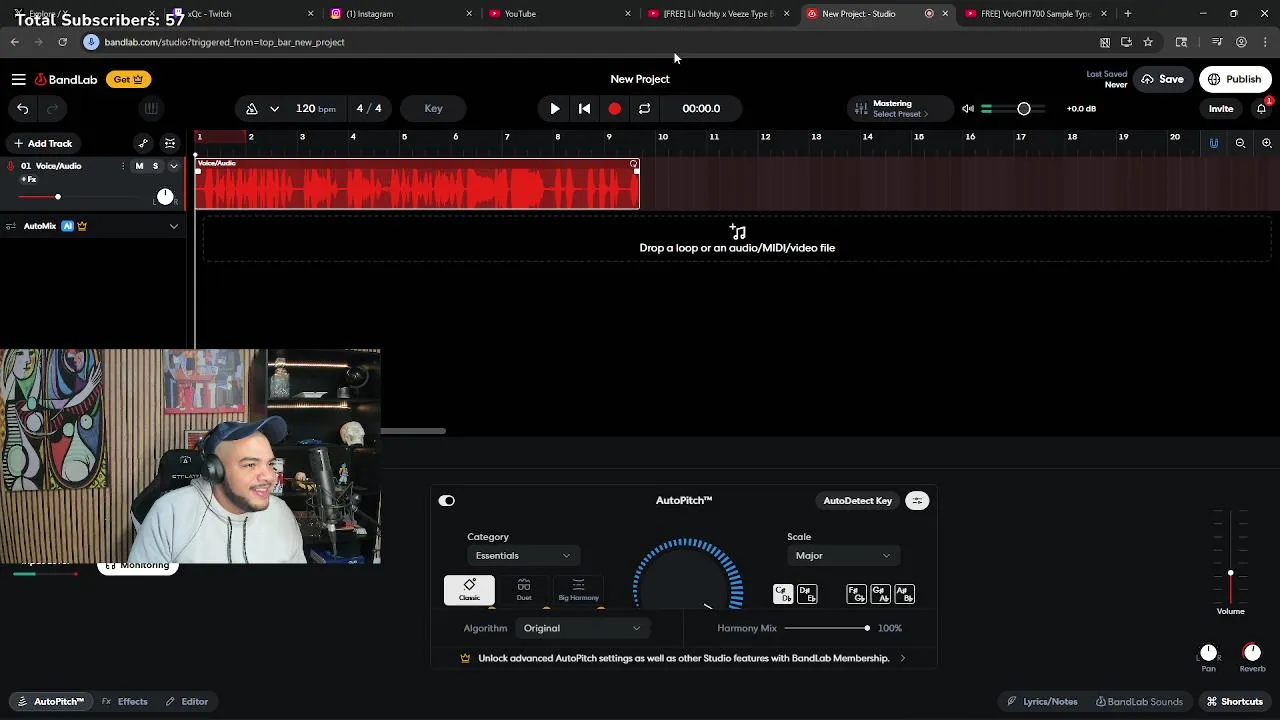Open the notifications bell

(1261, 109)
